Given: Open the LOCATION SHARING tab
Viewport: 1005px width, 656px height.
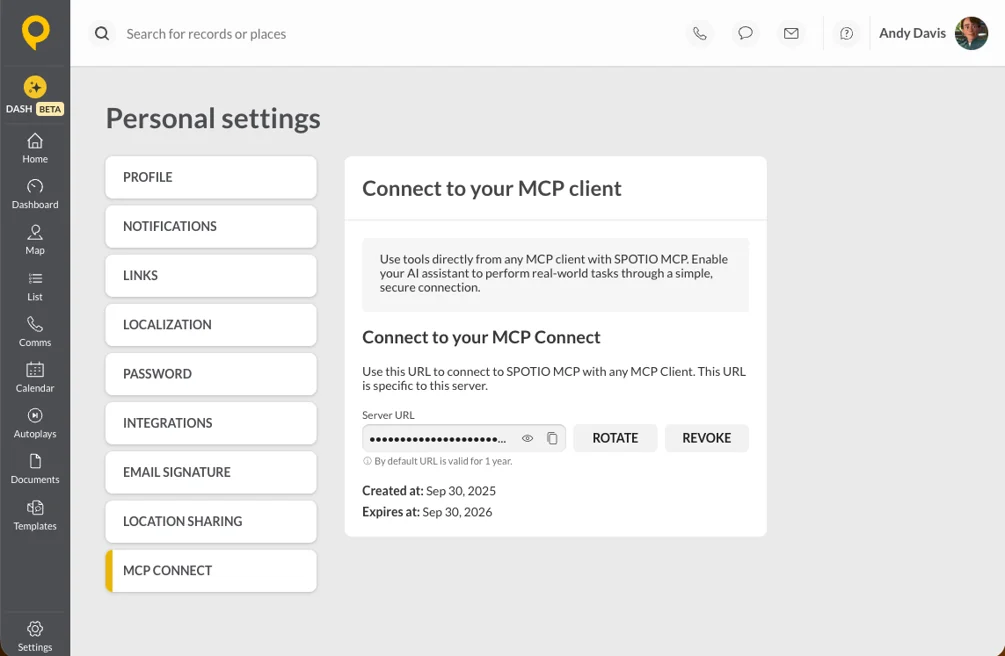Looking at the screenshot, I should click(211, 521).
